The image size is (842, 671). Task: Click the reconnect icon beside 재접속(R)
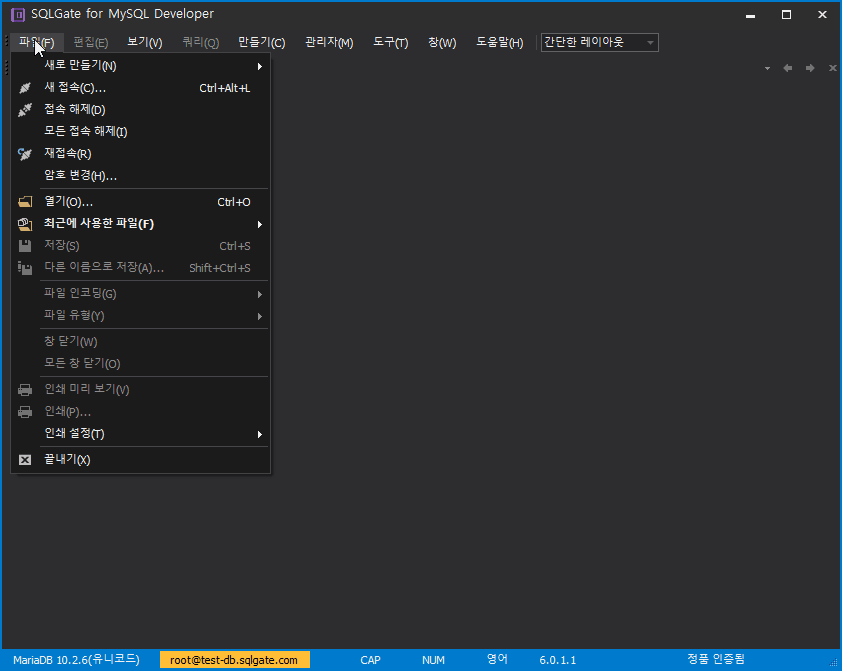coord(25,154)
